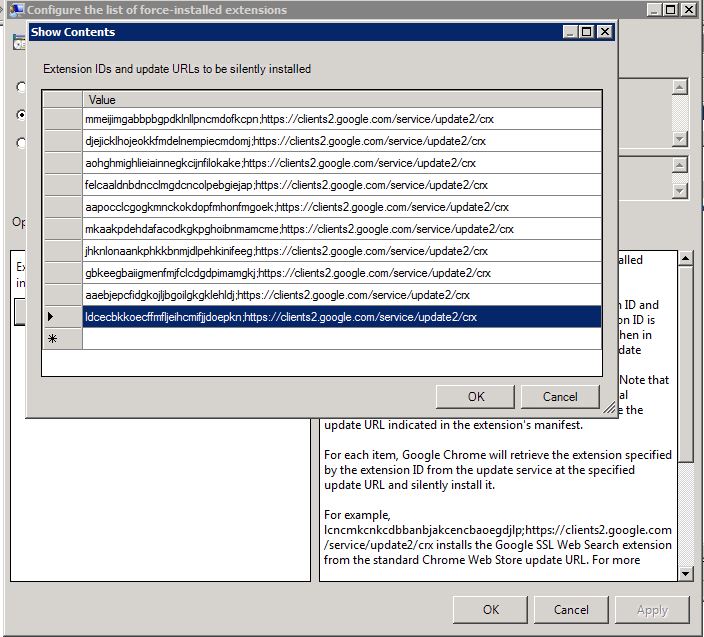
Task: Click the greyed-out Apply button
Action: click(652, 610)
